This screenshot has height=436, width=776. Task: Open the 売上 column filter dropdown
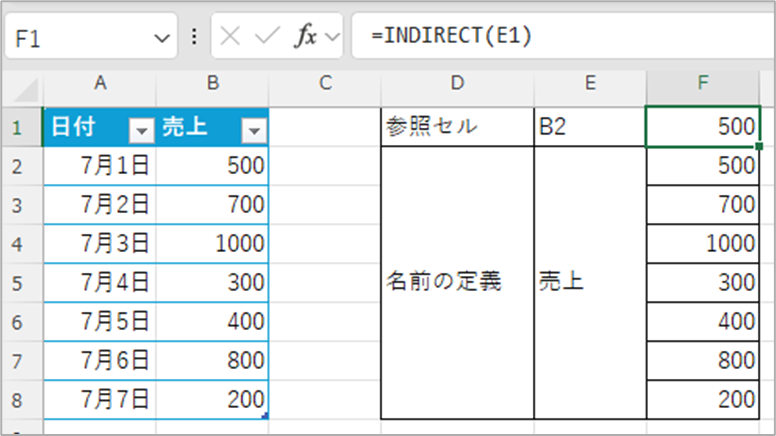[255, 129]
